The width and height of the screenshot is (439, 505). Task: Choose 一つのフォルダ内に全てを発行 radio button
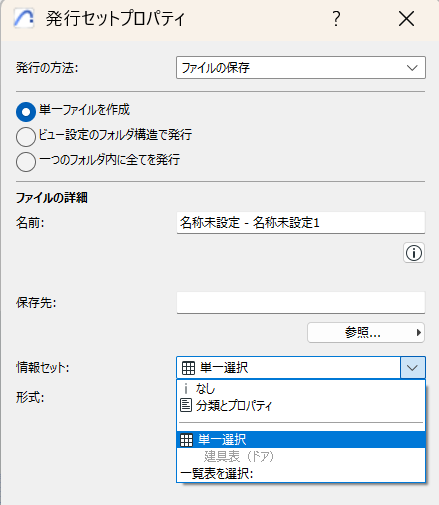click(26, 162)
